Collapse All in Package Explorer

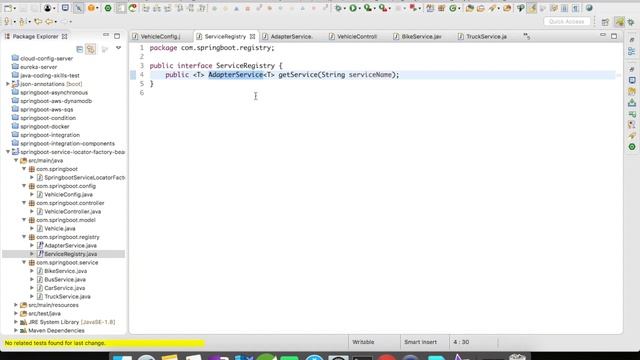80,49
